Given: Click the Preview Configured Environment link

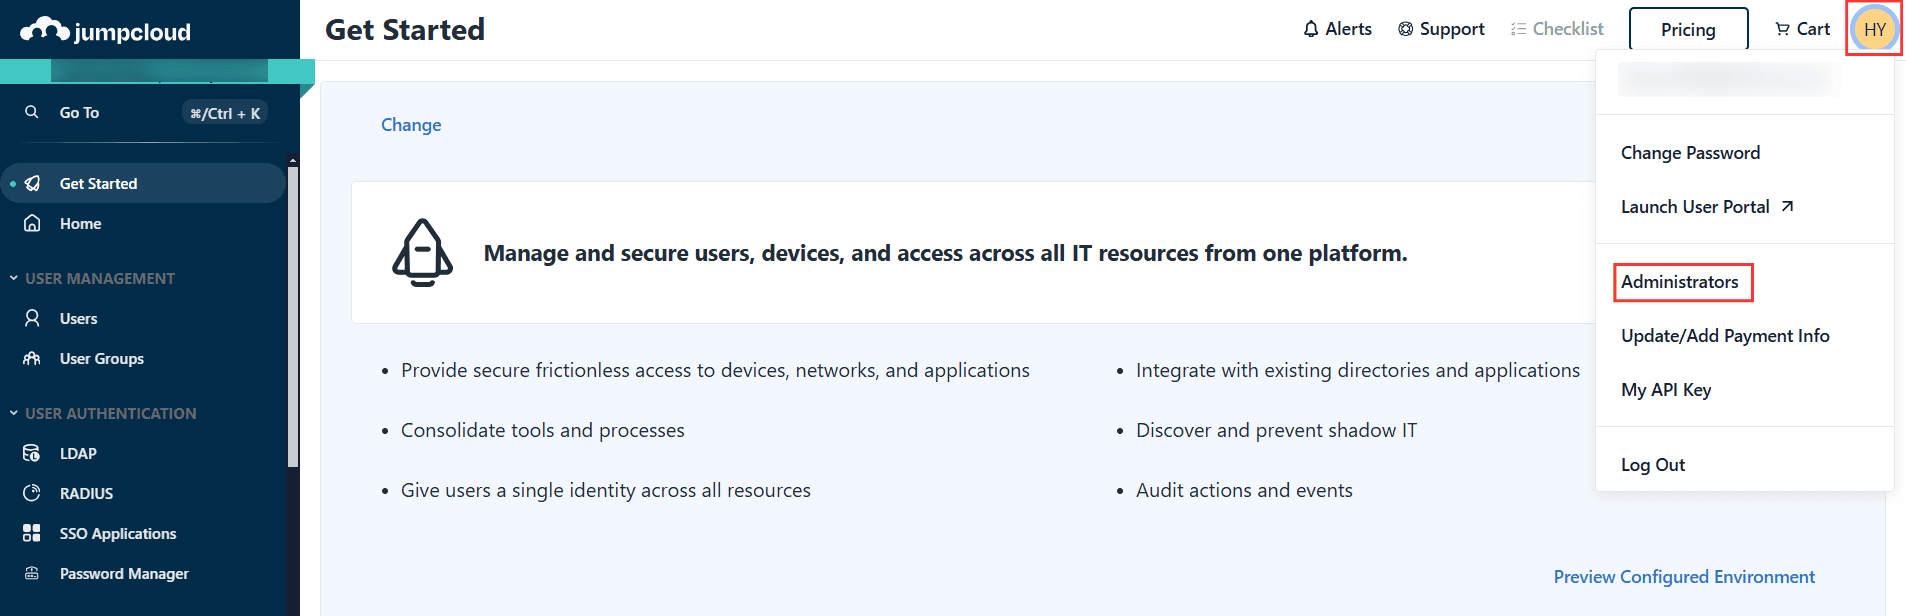Looking at the screenshot, I should (x=1684, y=577).
